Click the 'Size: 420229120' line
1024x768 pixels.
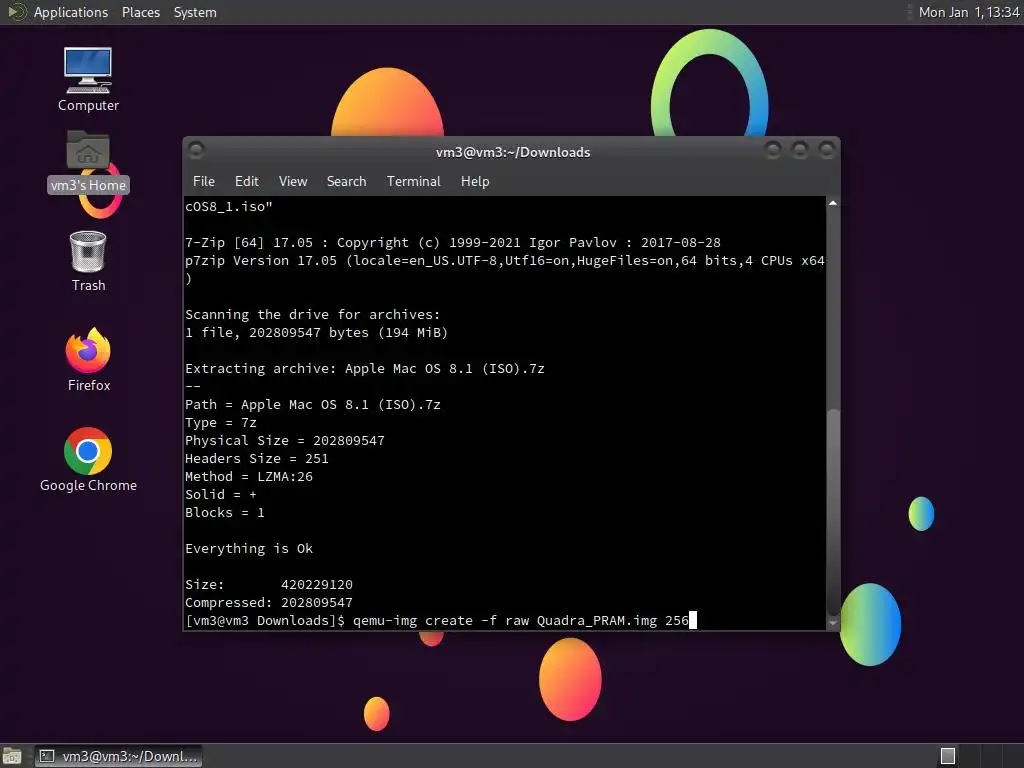tap(268, 584)
